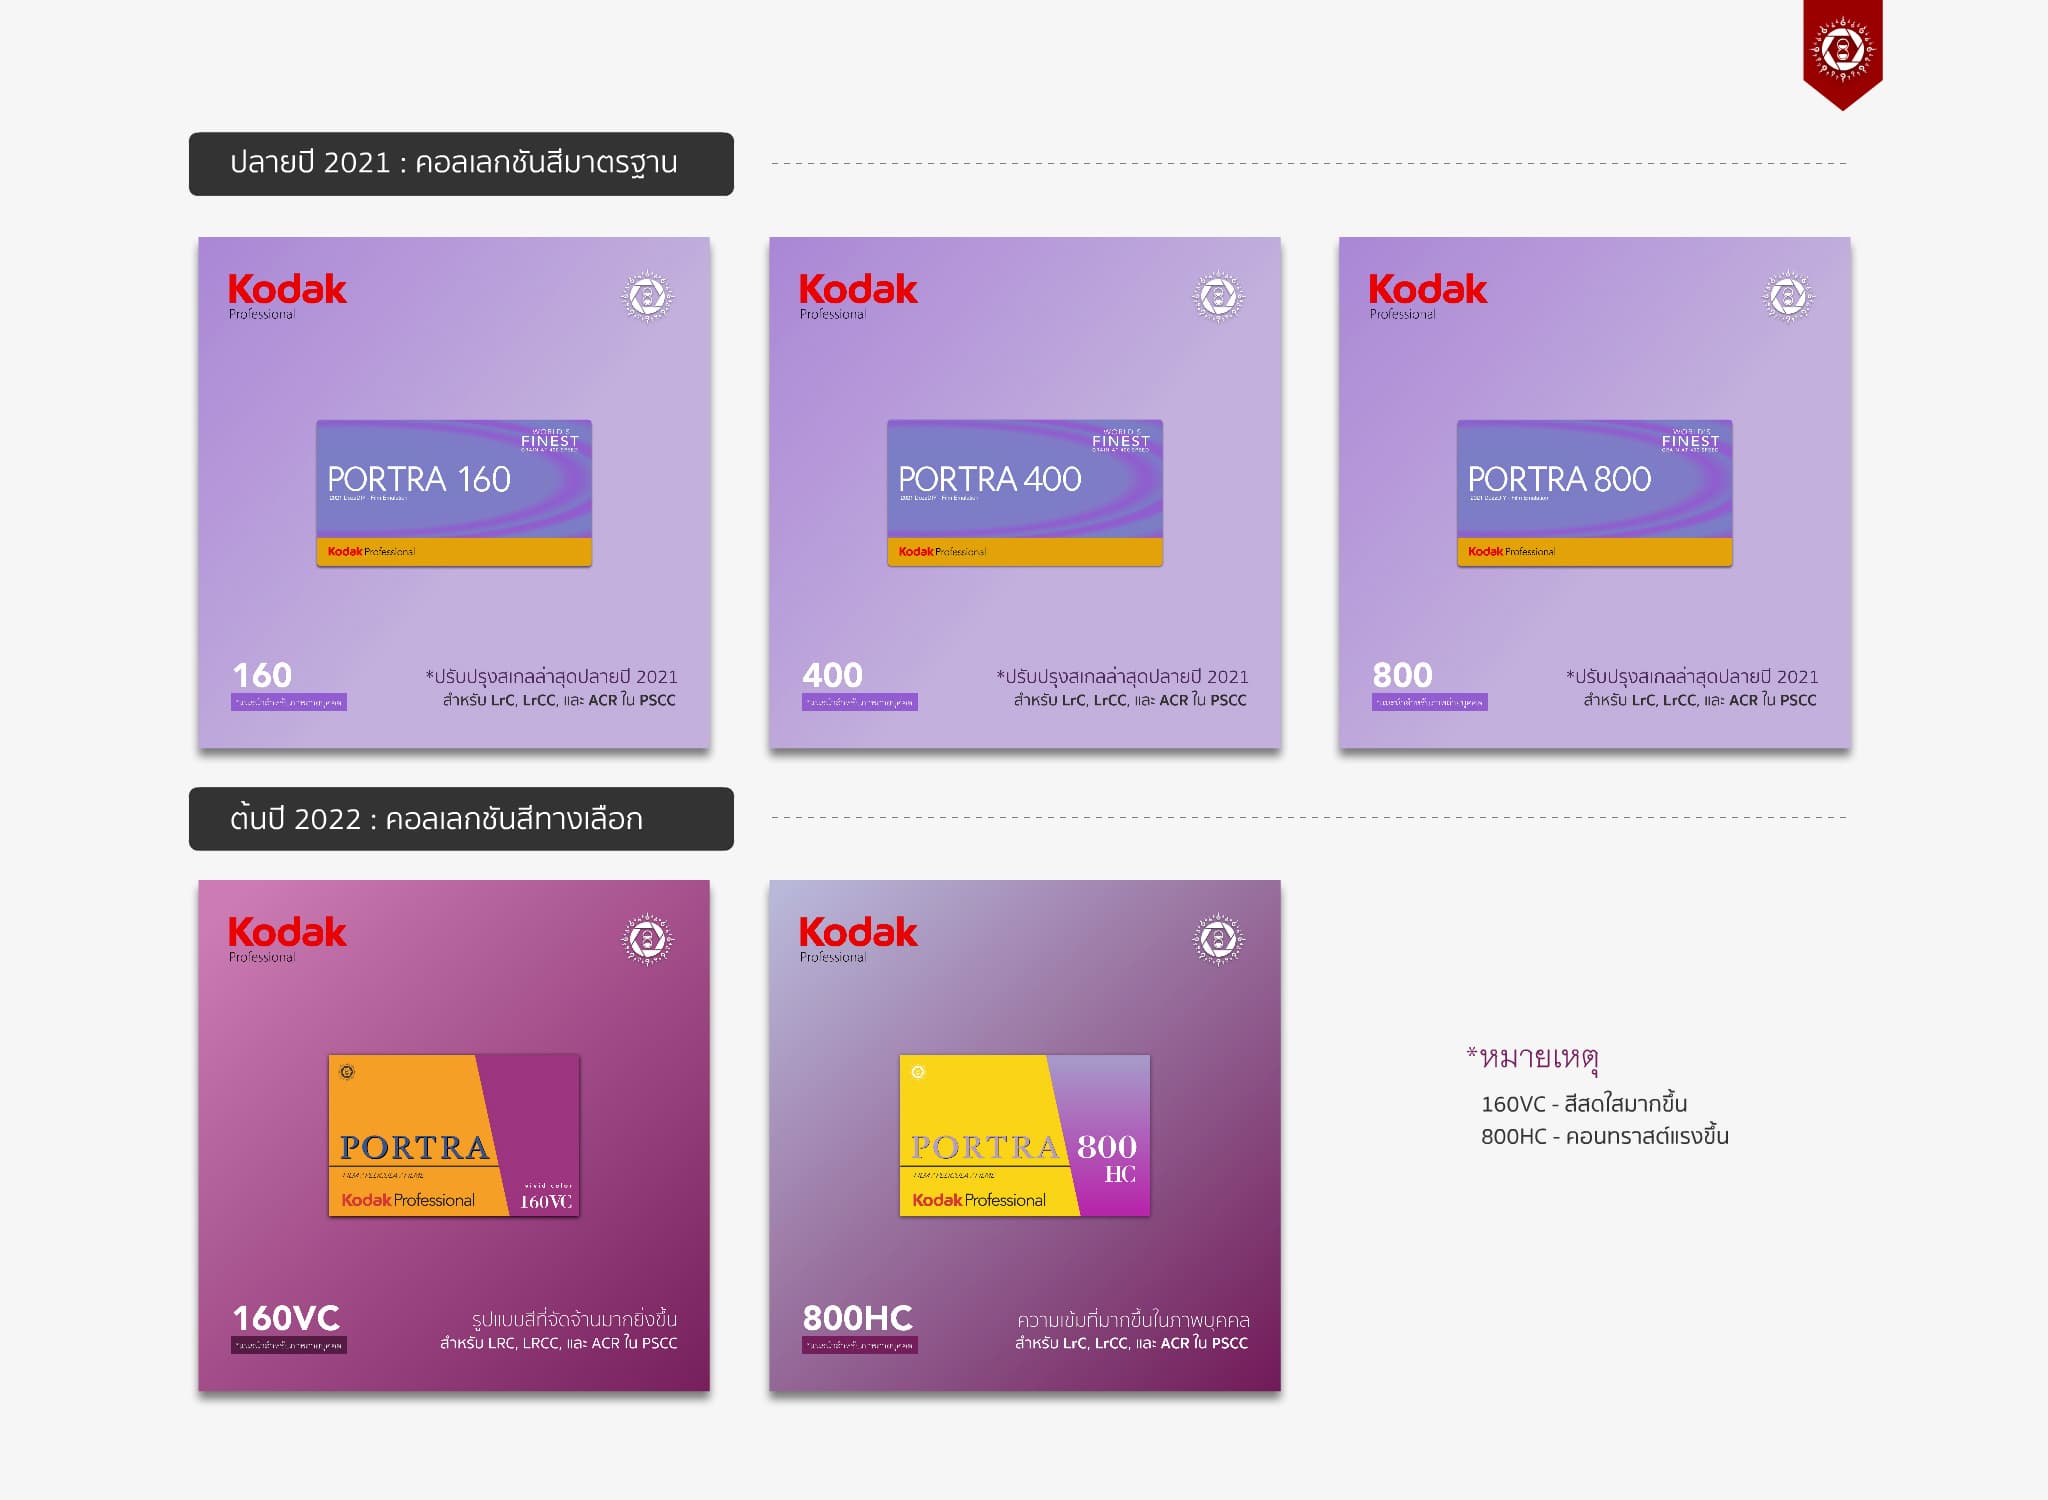Click the note line '800HC - คอนทราสต์แรงขึ้น'
Viewport: 2048px width, 1500px height.
point(1605,1136)
